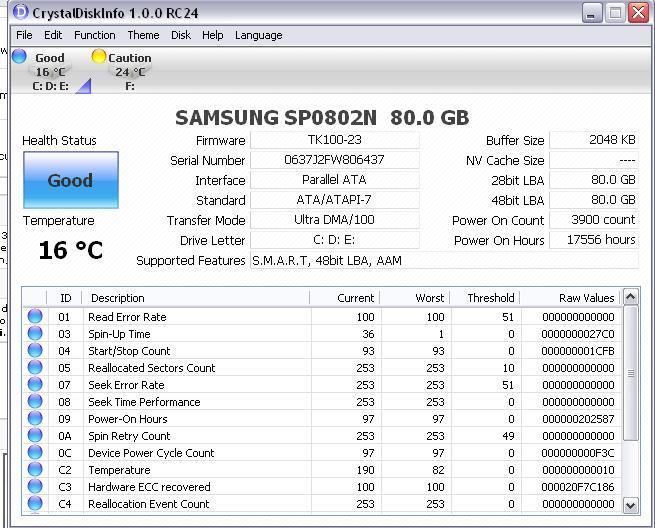This screenshot has width=655, height=528.
Task: Click the status orb for Seek Error Rate
Action: point(35,384)
